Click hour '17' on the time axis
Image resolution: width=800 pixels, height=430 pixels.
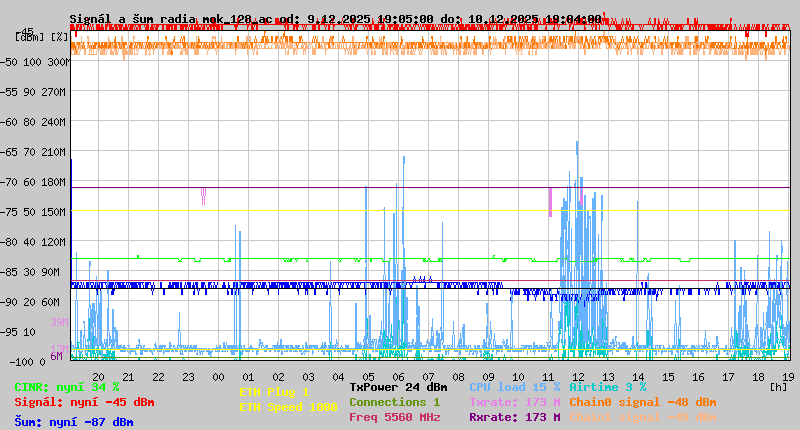pyautogui.click(x=729, y=377)
